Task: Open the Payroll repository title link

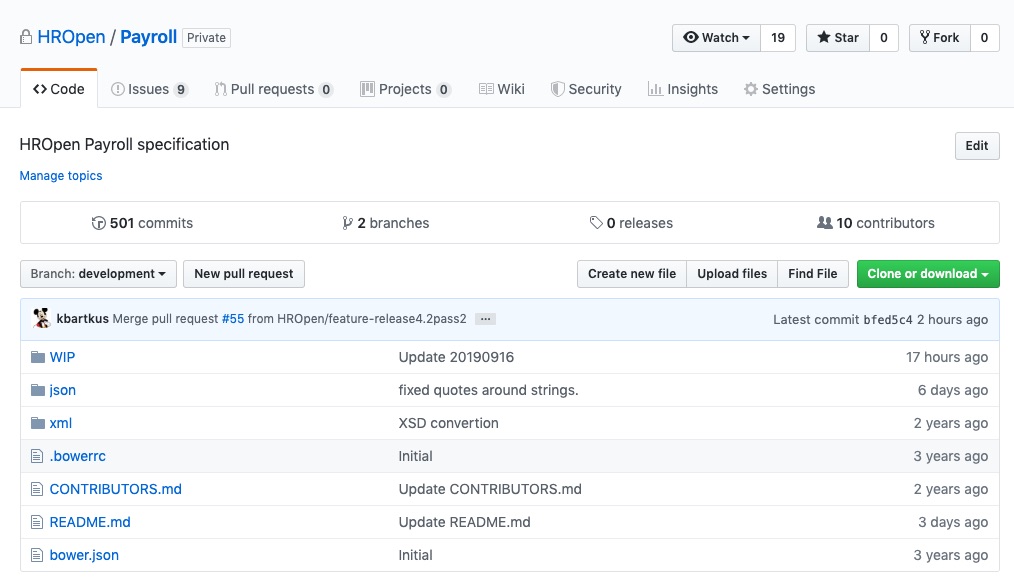Action: coord(149,37)
